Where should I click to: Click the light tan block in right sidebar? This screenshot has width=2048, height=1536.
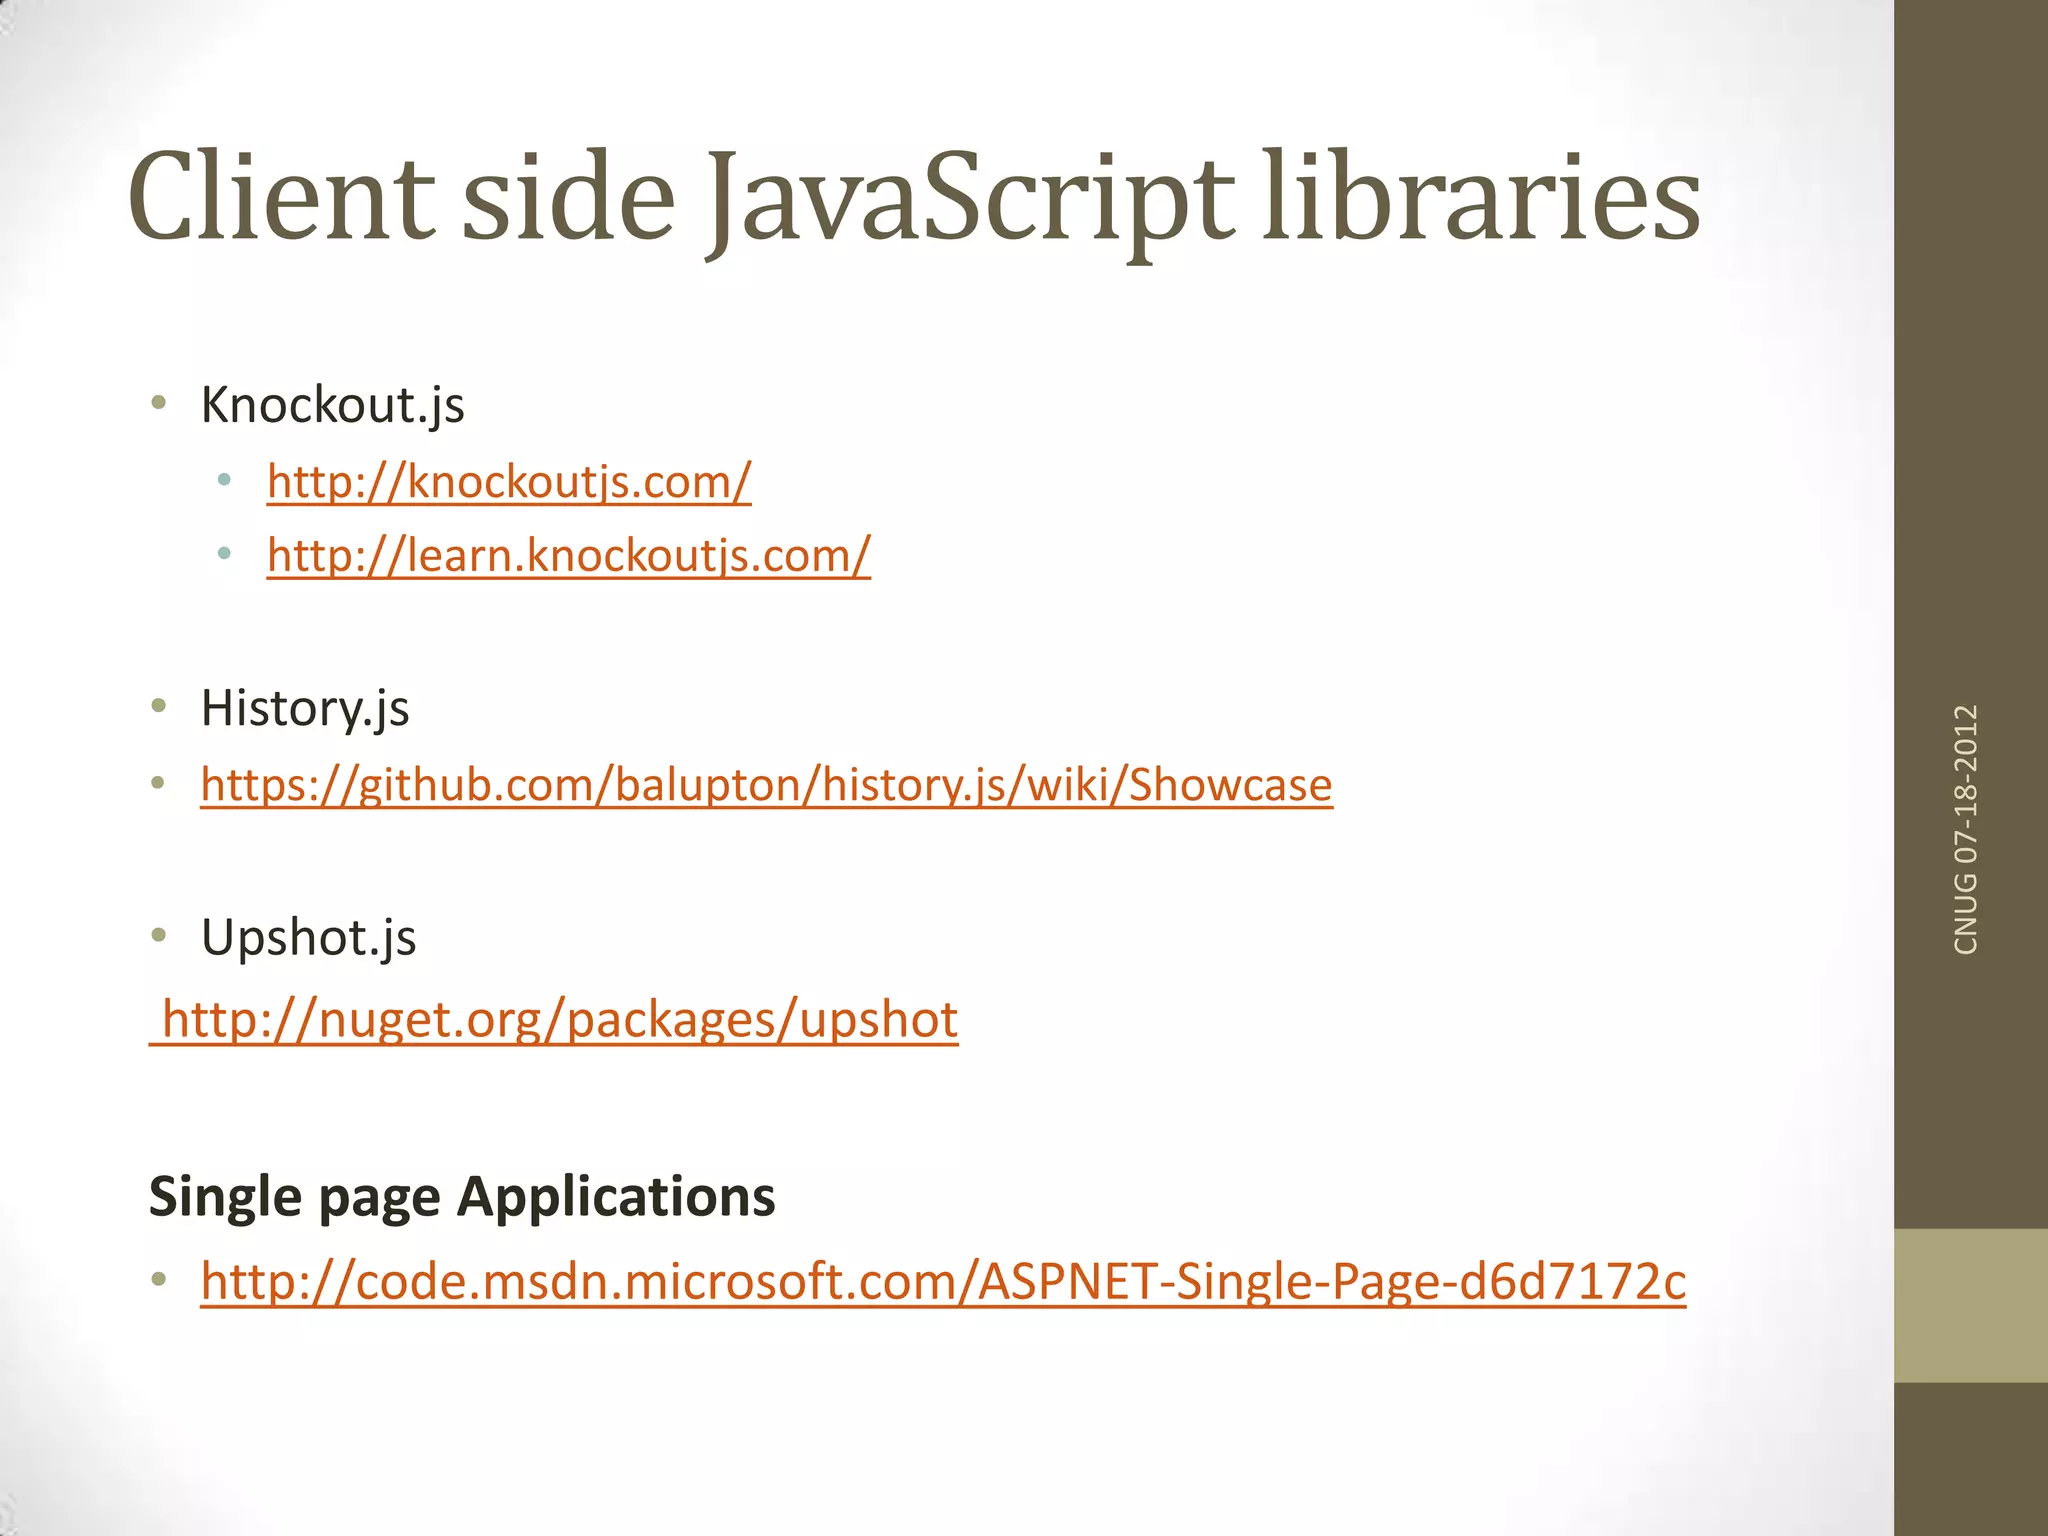pyautogui.click(x=1970, y=1305)
